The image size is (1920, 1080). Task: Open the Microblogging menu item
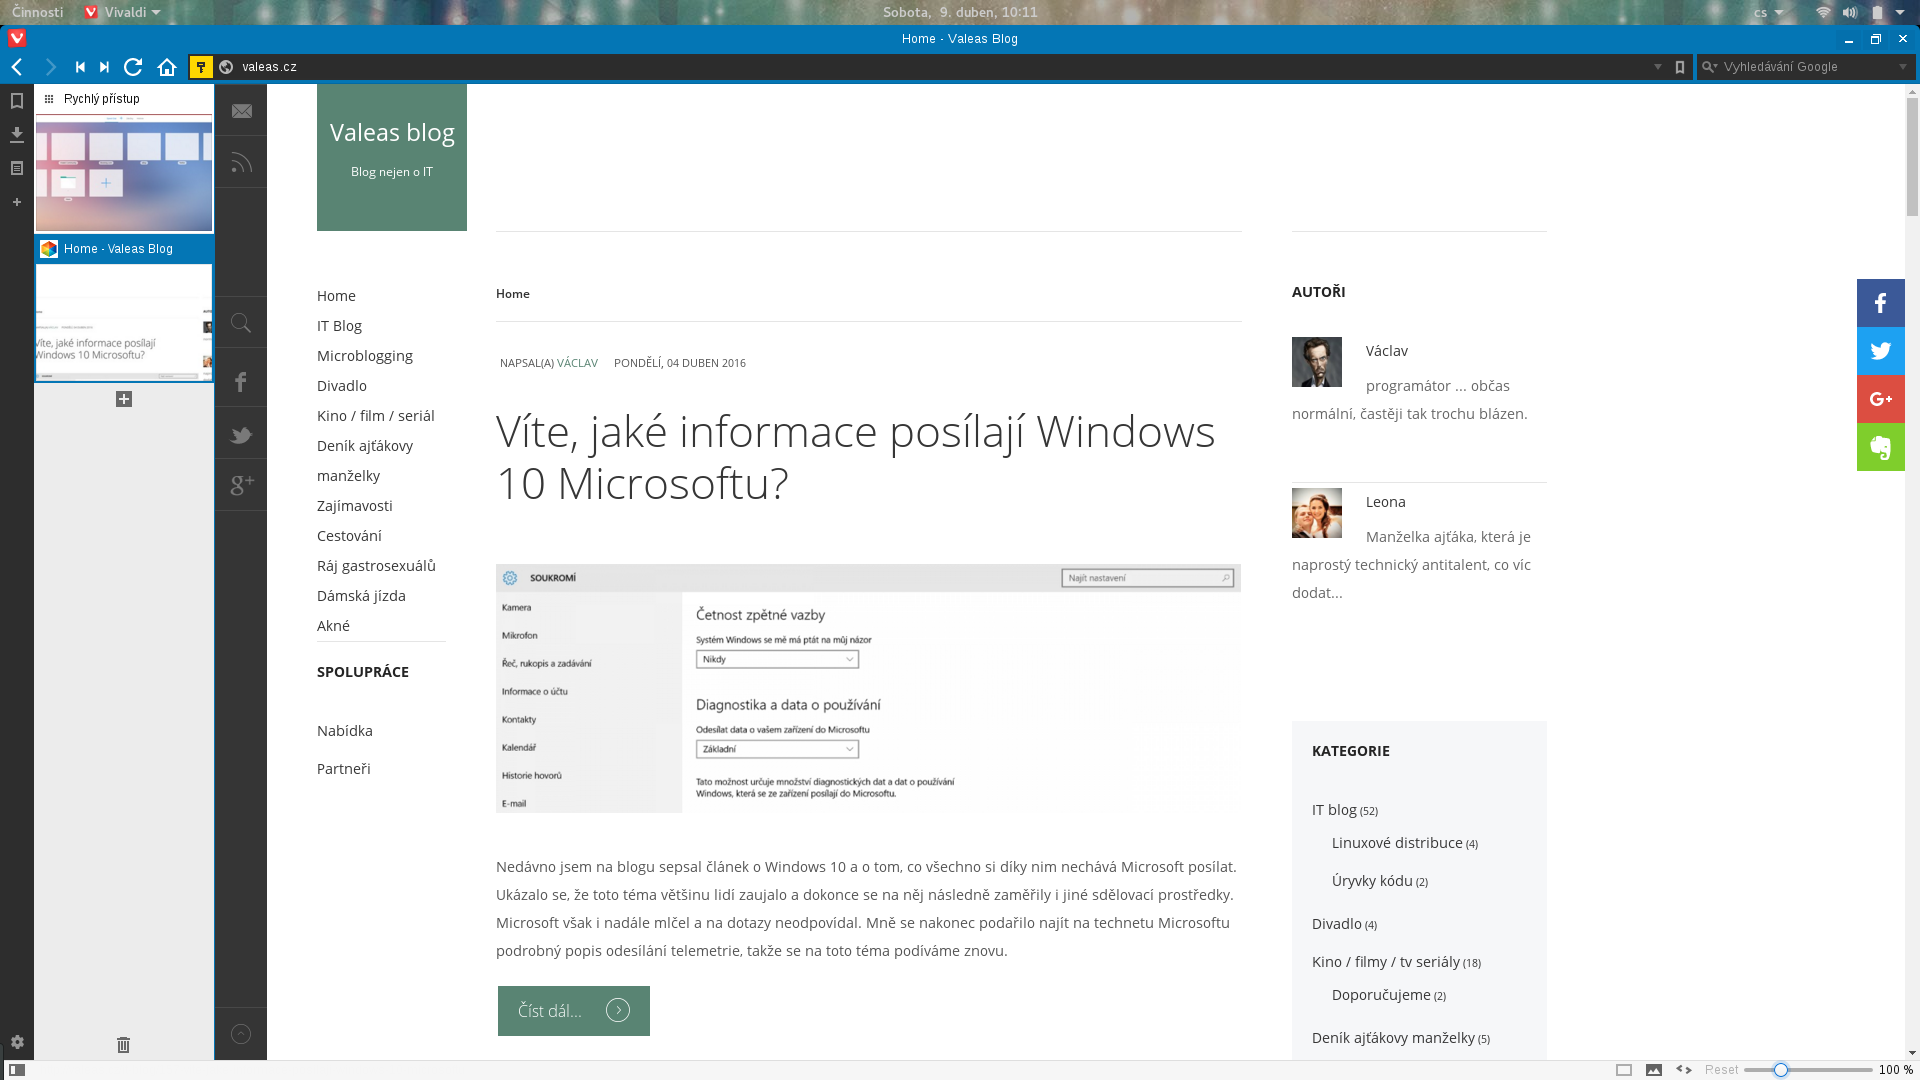[x=365, y=356]
